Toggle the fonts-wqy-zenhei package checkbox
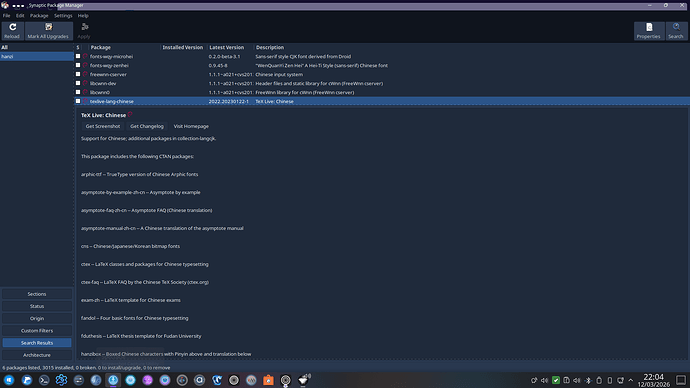This screenshot has width=690, height=388. (78, 65)
